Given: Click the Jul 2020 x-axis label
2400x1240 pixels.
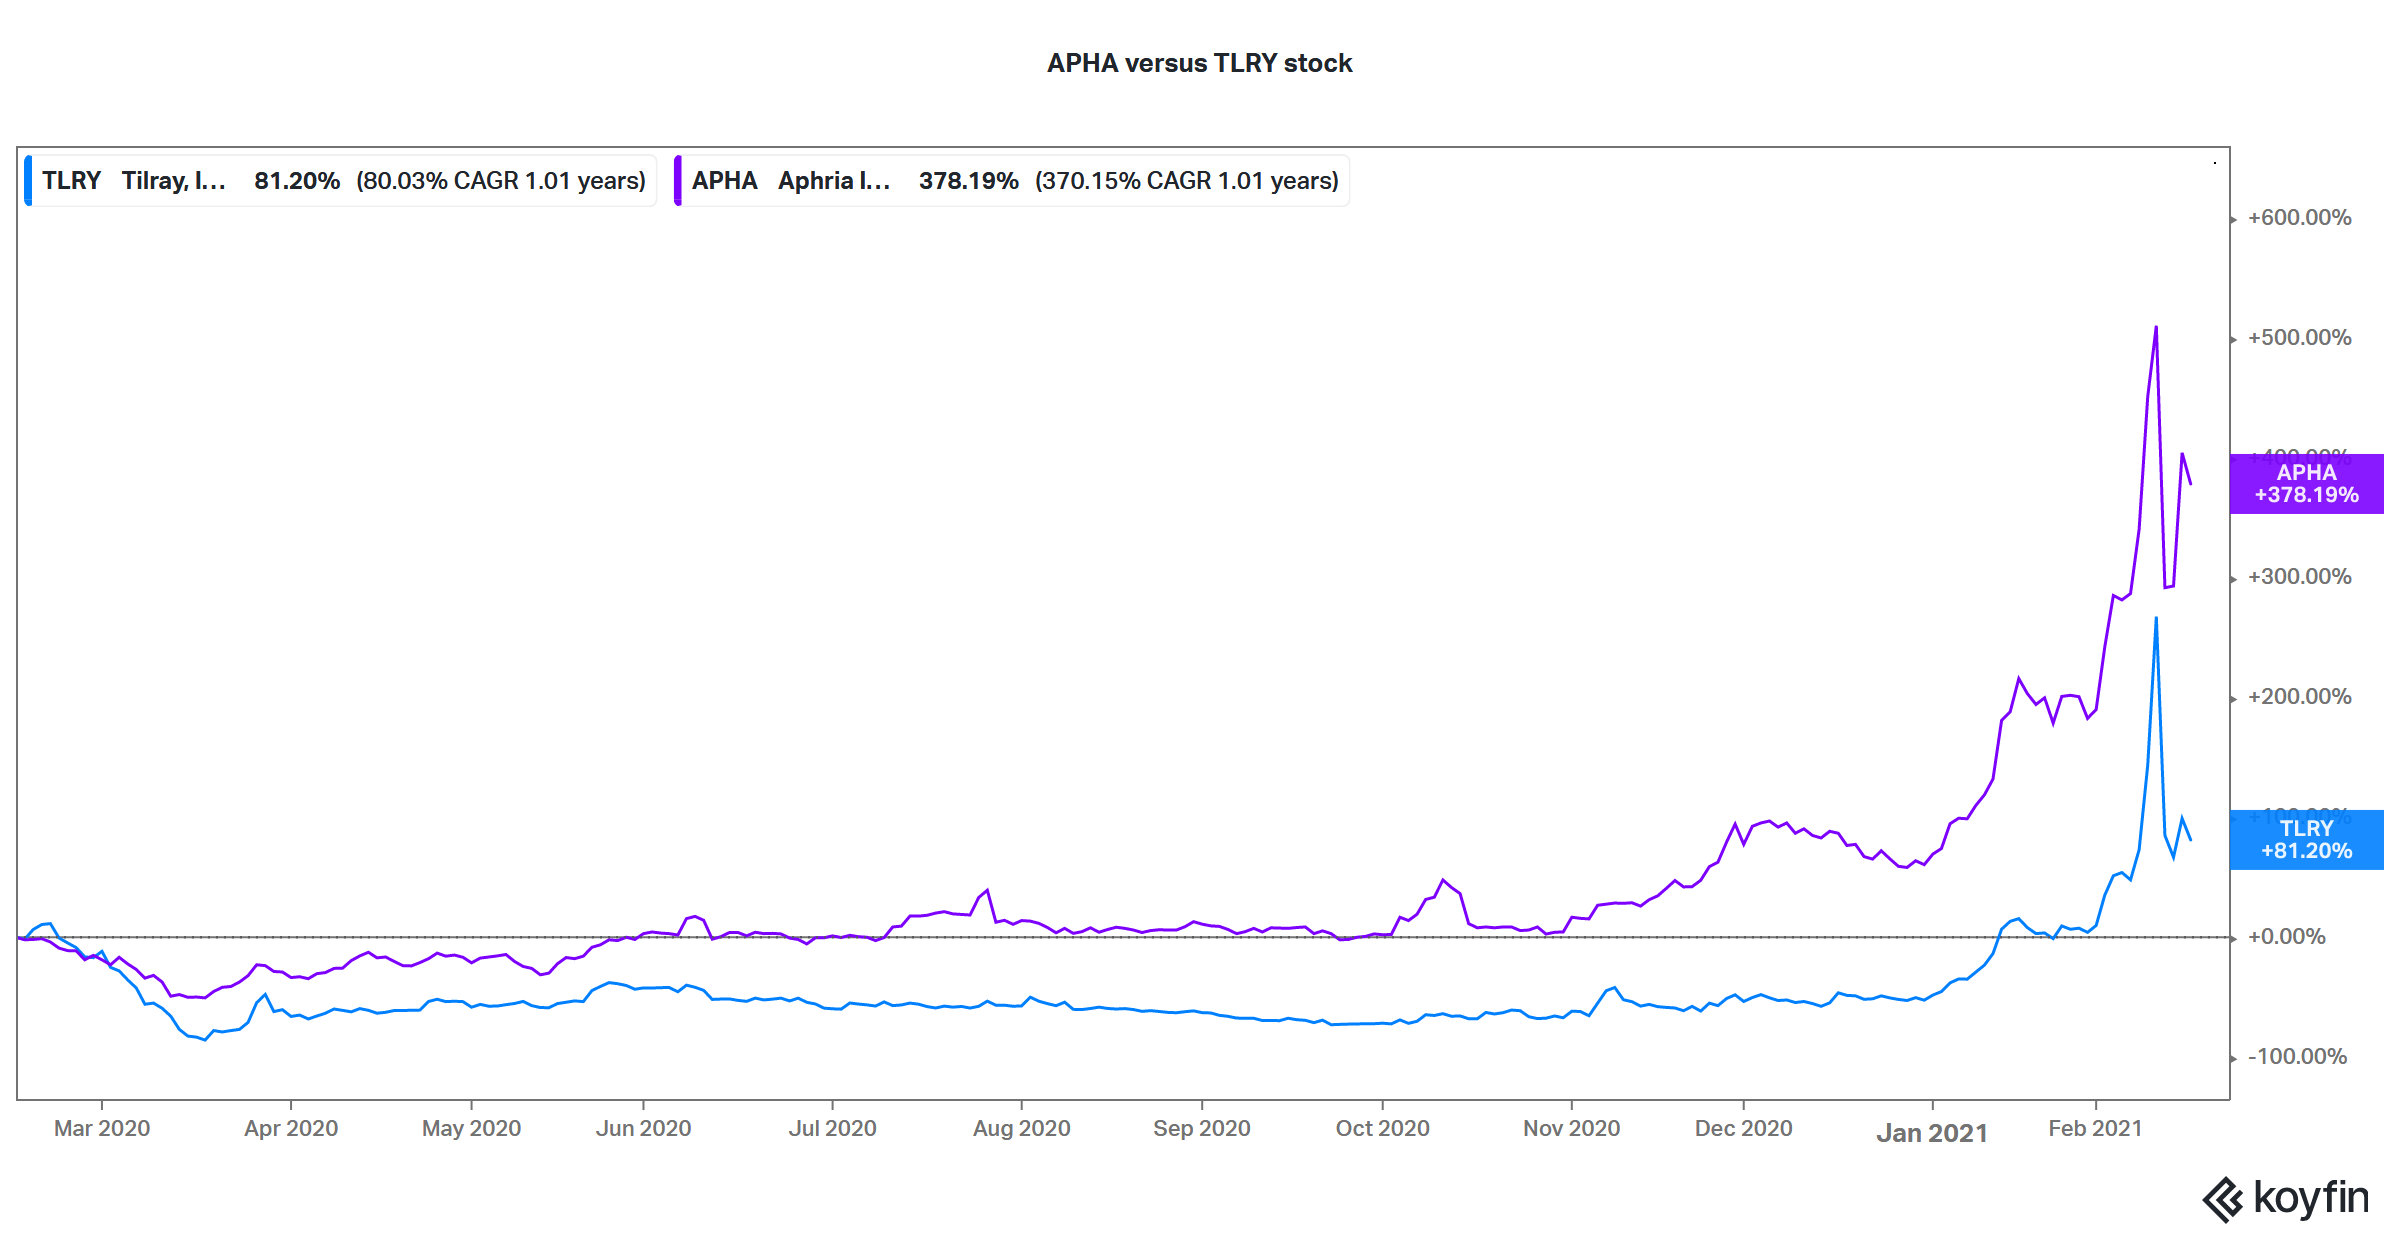Looking at the screenshot, I should pos(832,1129).
